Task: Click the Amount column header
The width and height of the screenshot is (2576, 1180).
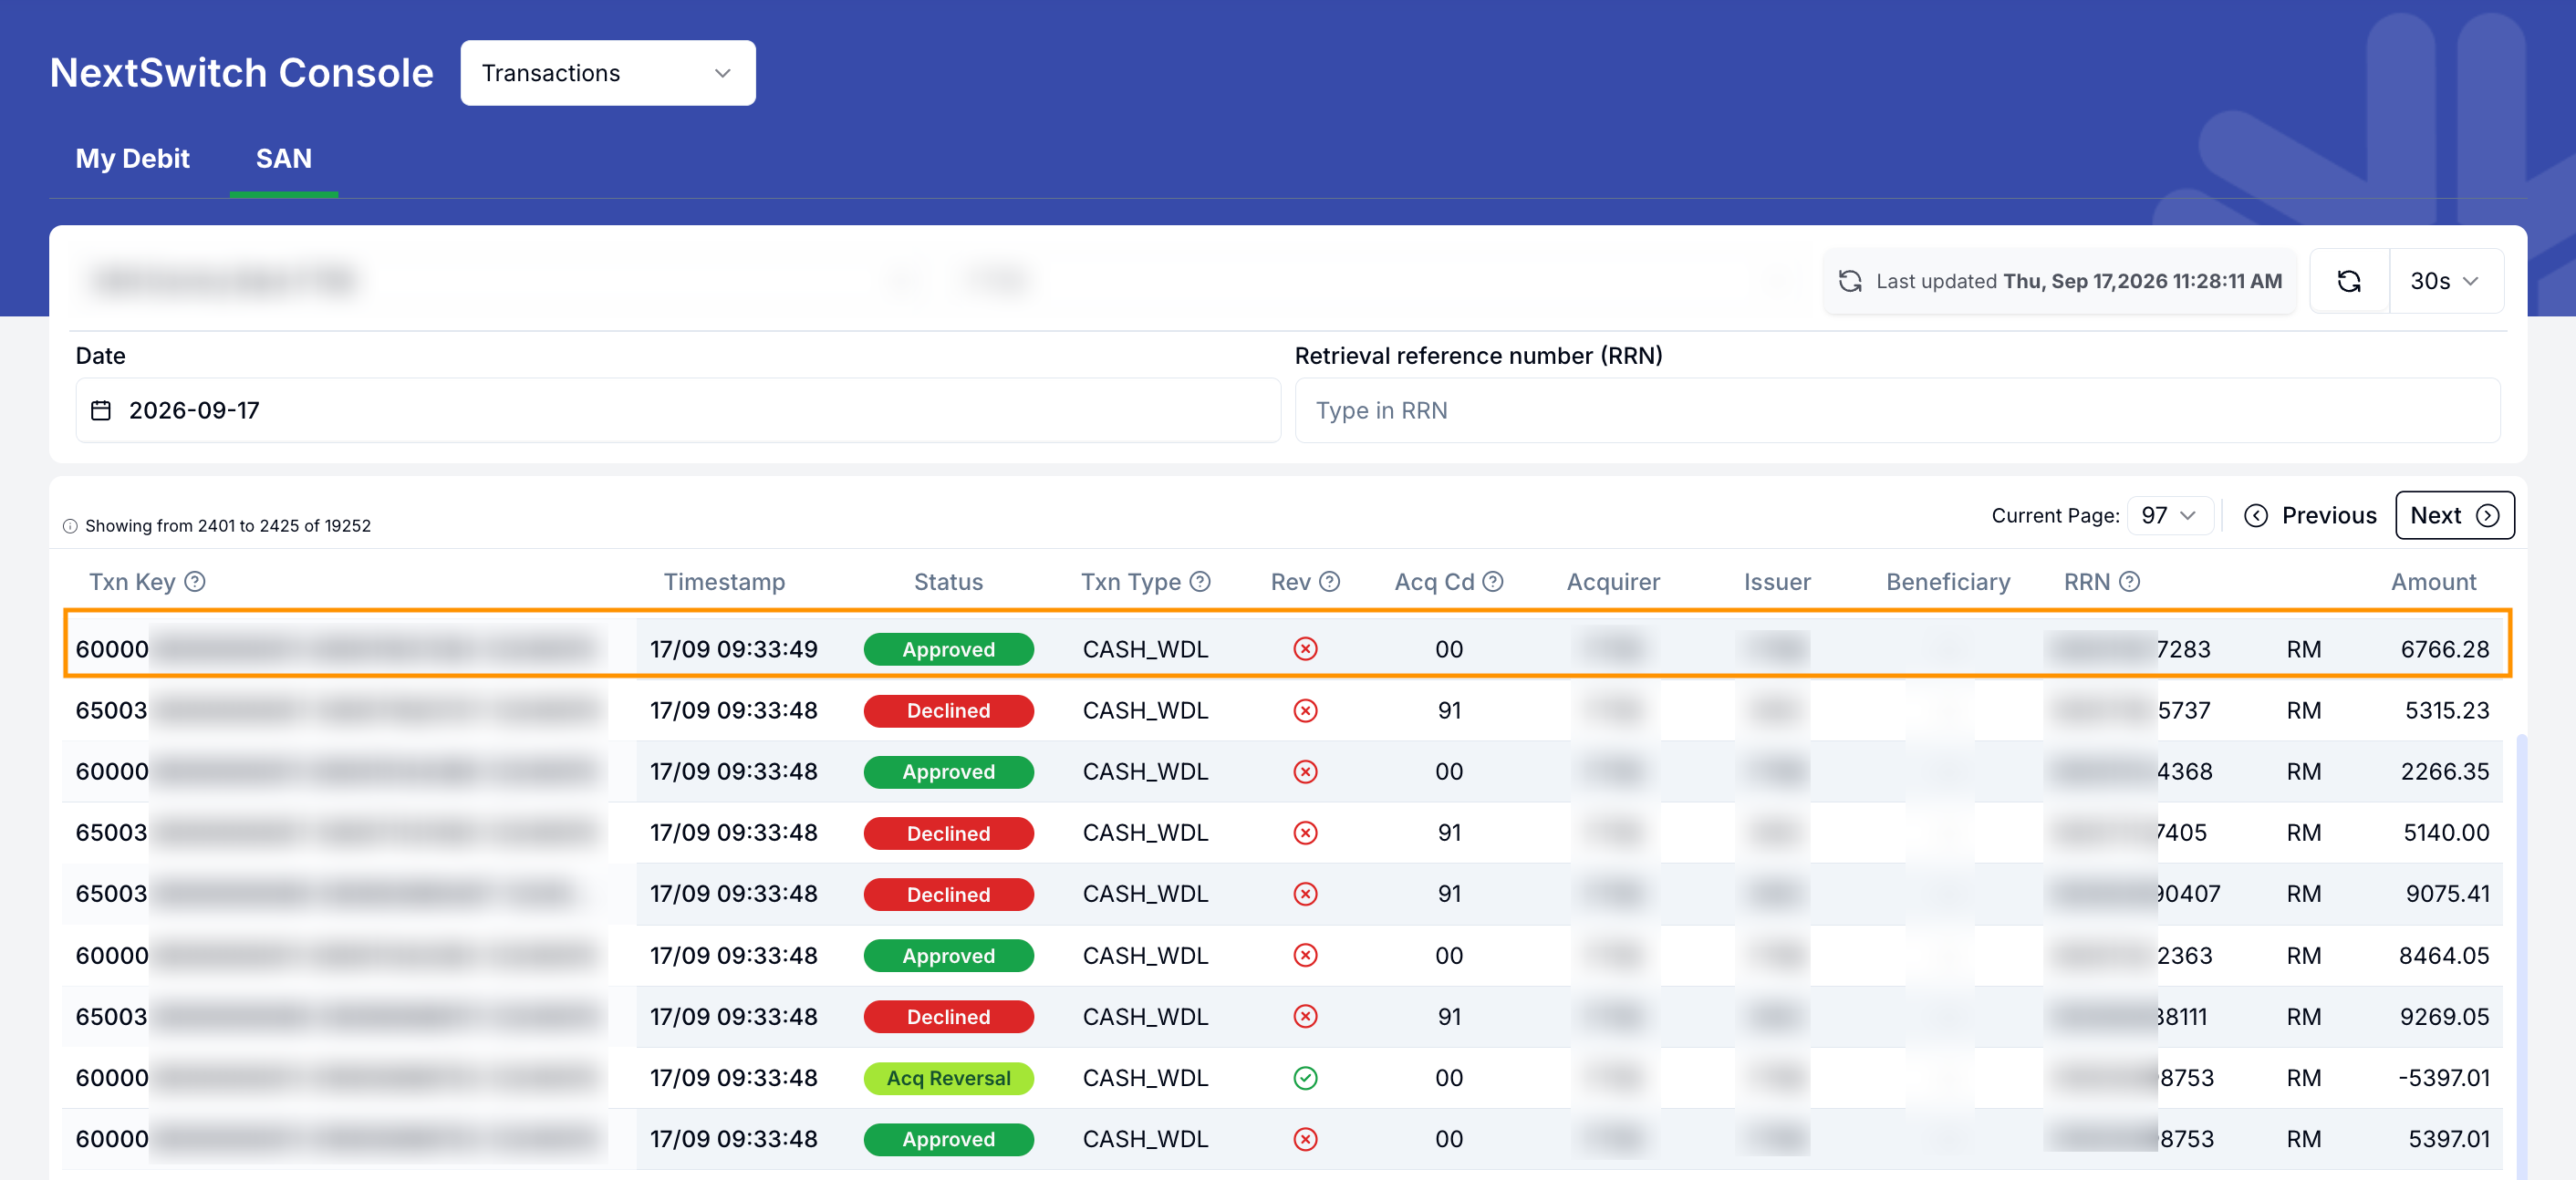Action: pos(2433,581)
